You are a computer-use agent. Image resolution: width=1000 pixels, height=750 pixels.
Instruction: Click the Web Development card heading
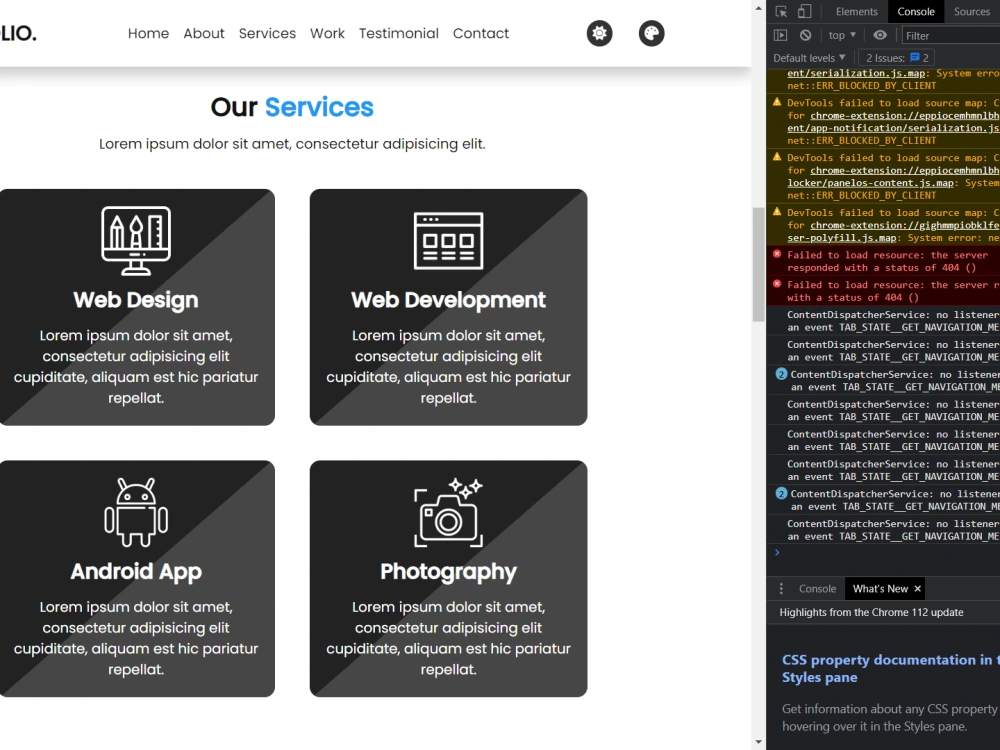click(448, 300)
